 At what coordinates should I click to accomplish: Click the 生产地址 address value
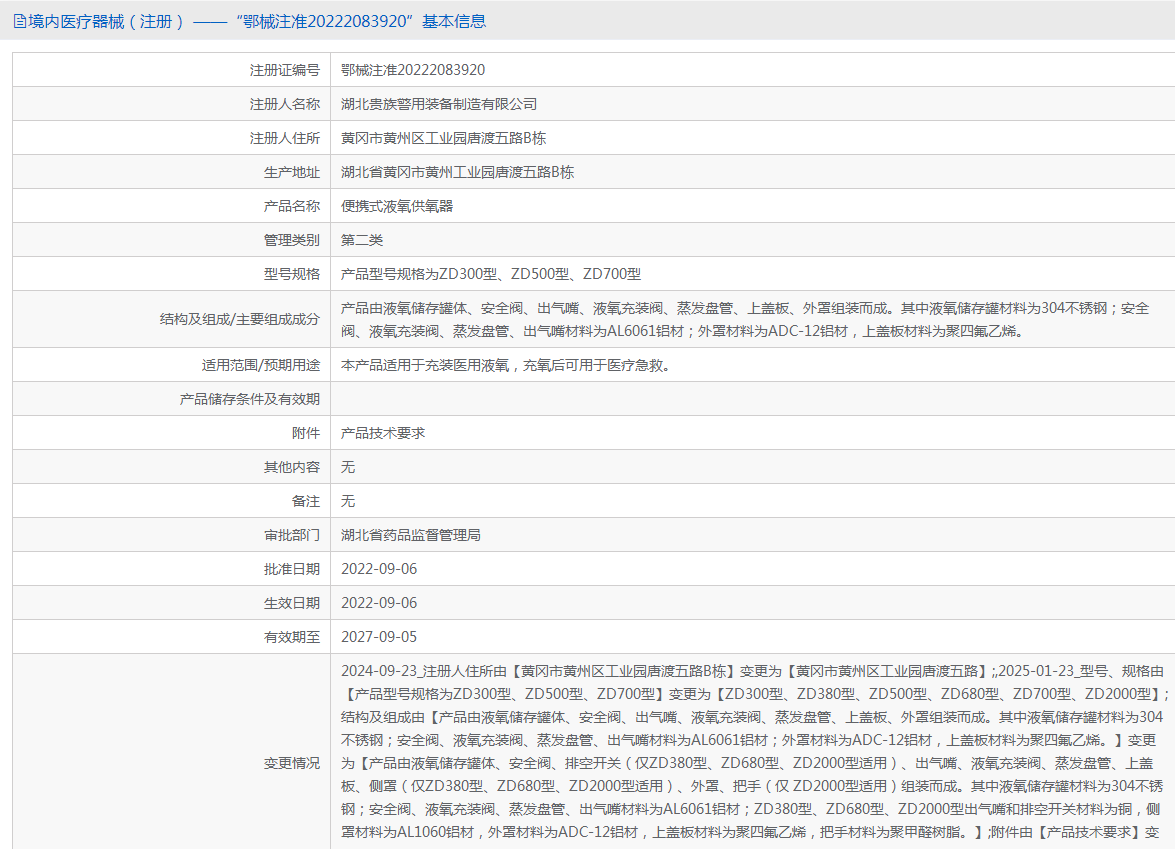click(x=457, y=172)
